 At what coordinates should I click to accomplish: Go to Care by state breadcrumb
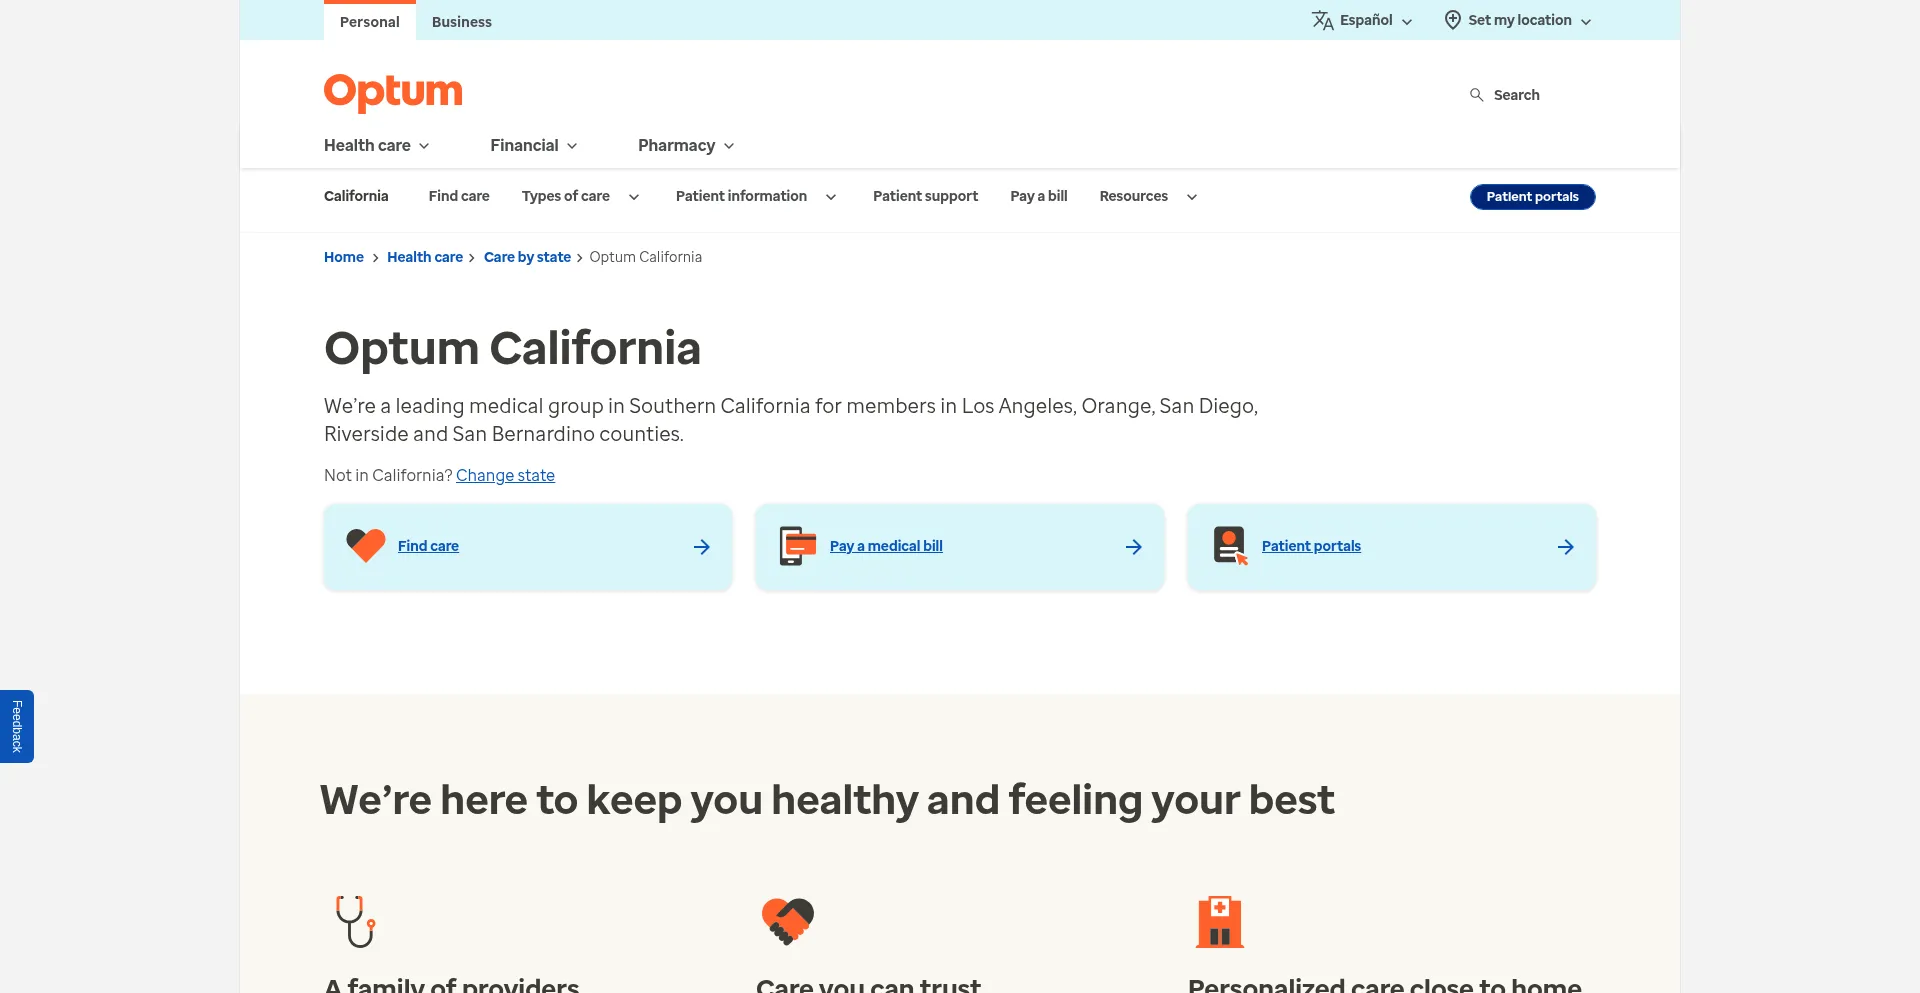(527, 258)
